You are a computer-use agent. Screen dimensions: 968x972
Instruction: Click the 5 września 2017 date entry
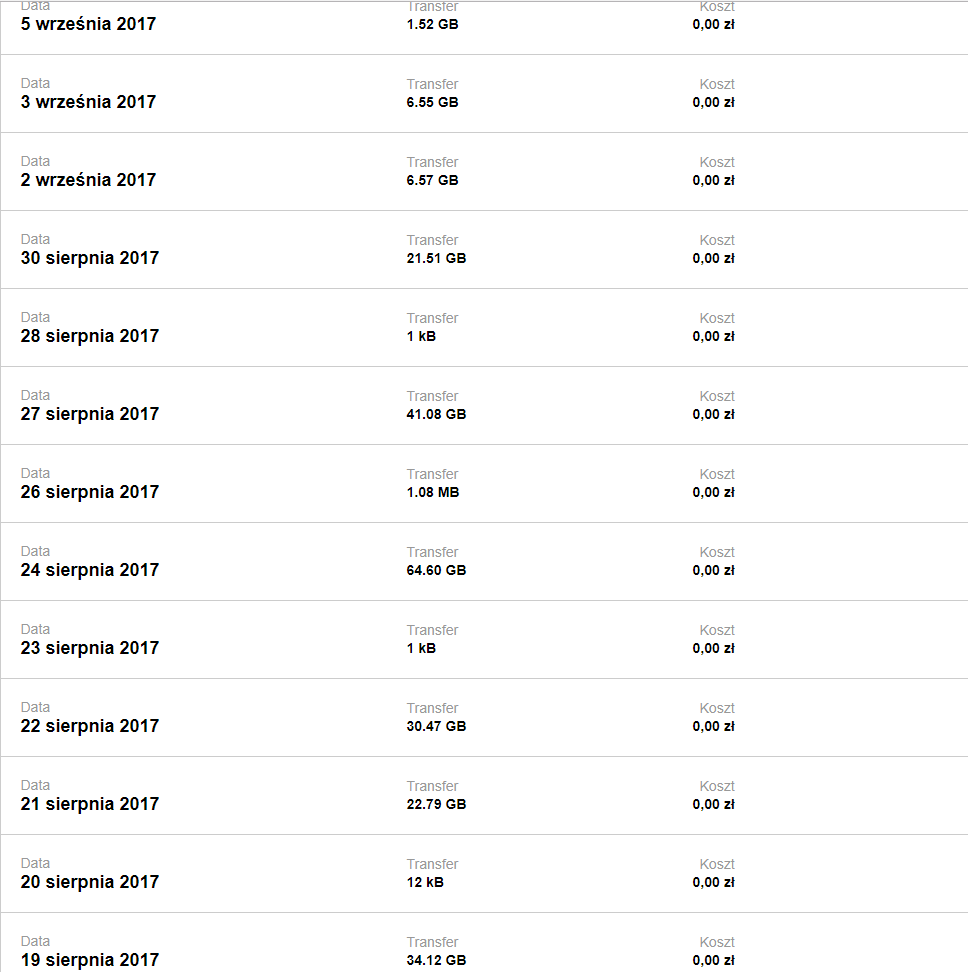88,24
